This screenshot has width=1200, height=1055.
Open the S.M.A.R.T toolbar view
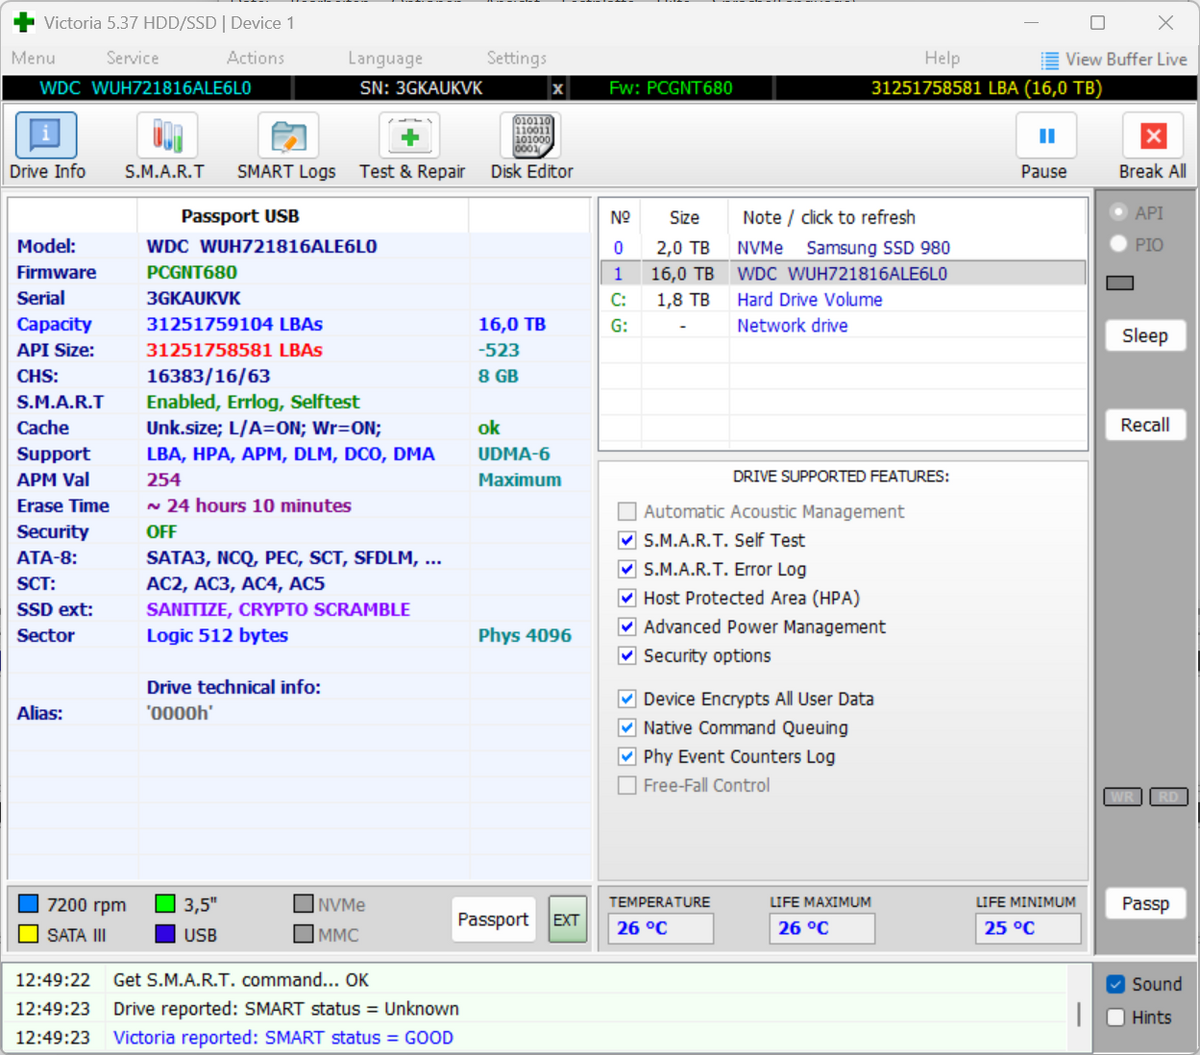pos(165,147)
